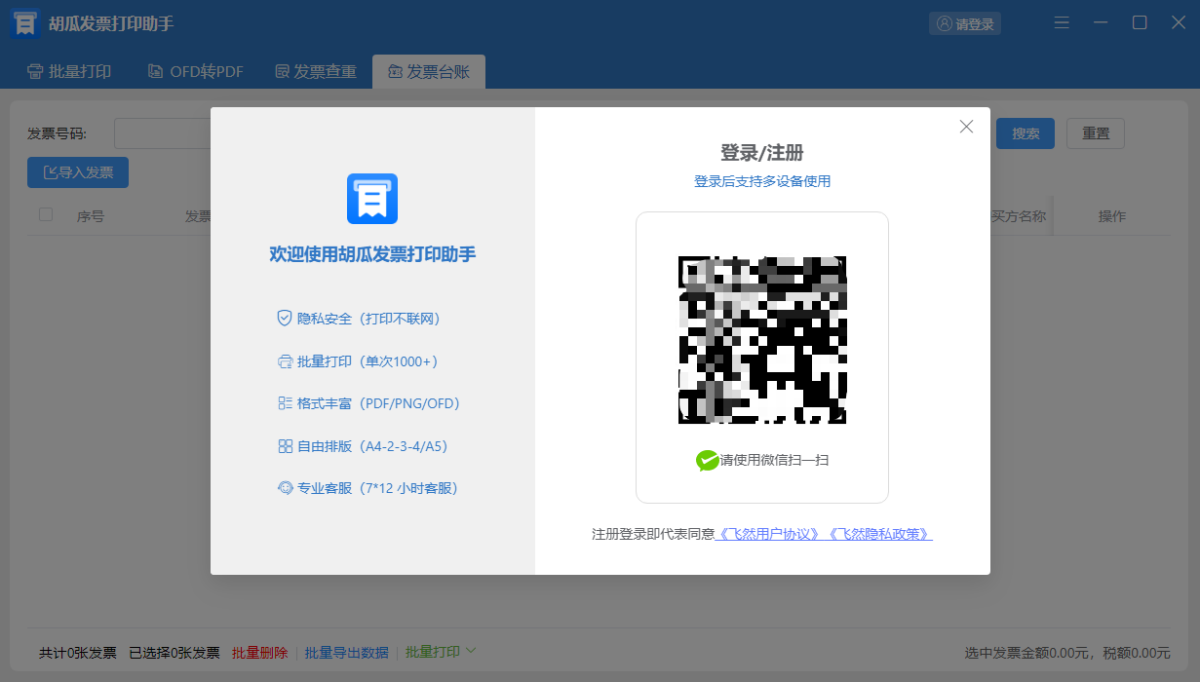Click the batch print printer icon in the dialog
This screenshot has width=1200, height=682.
284,361
